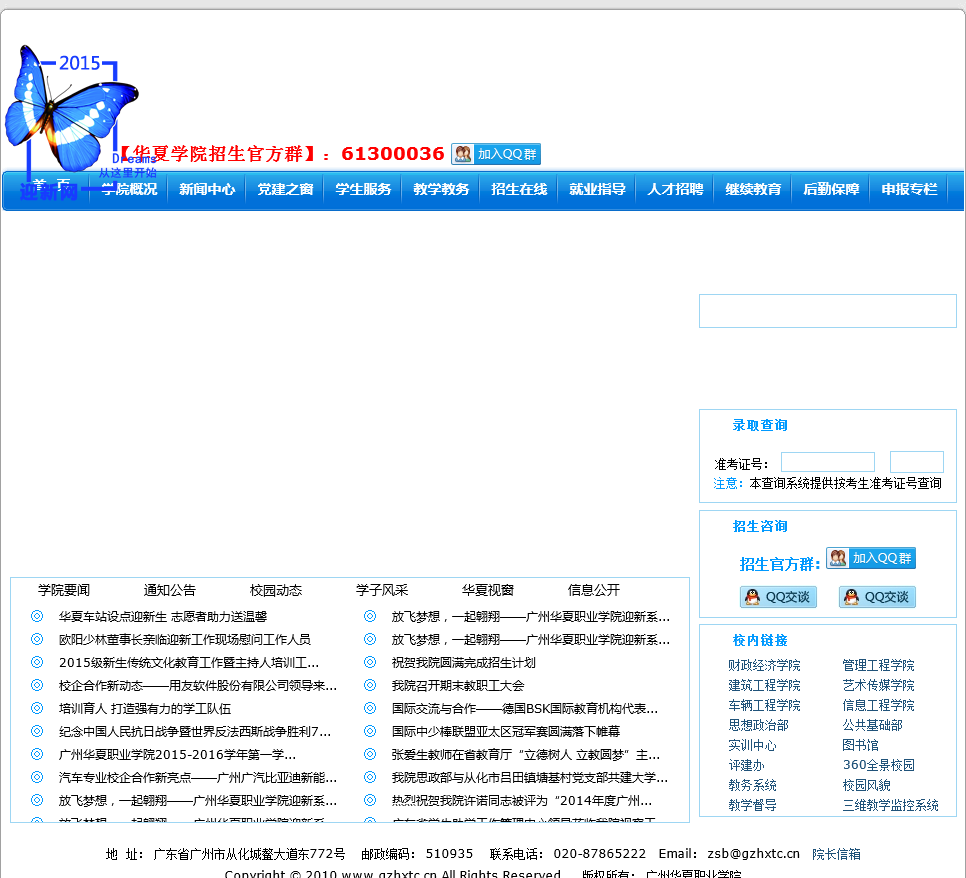The height and width of the screenshot is (878, 966).
Task: Switch to the 校园动态 tab
Action: tap(276, 590)
